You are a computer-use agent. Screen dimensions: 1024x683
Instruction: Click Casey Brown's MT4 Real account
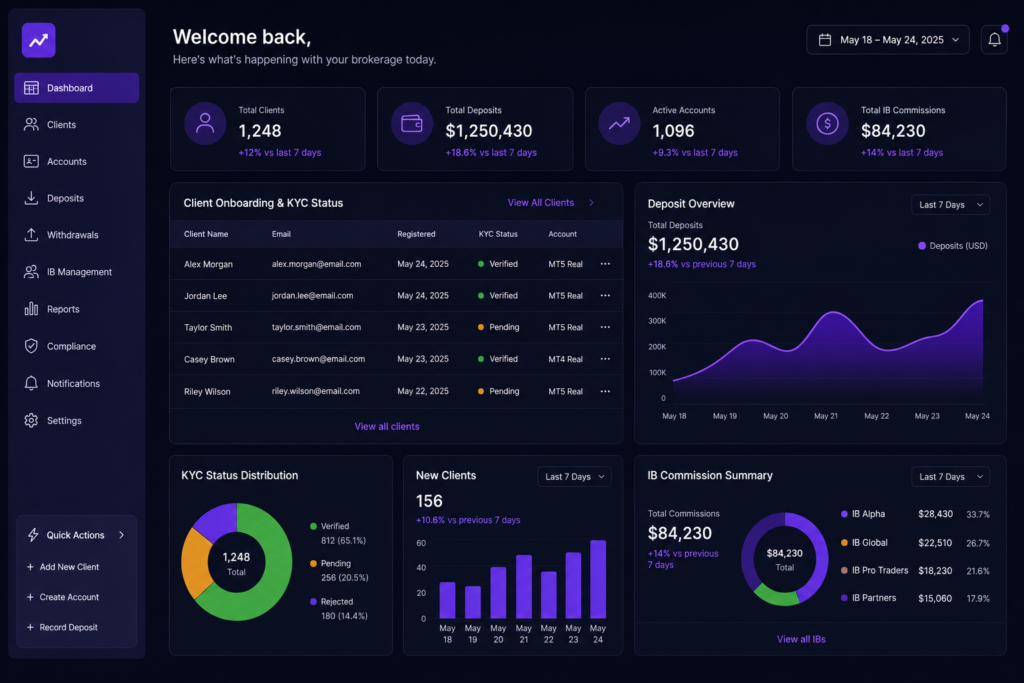click(566, 359)
